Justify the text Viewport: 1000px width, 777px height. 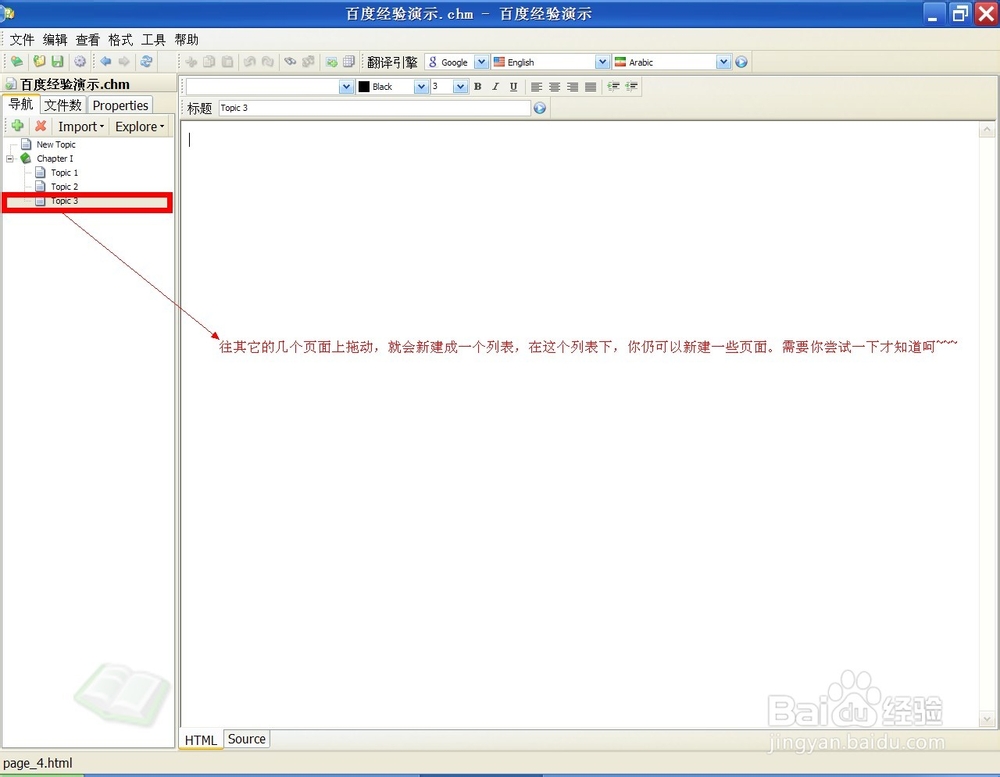coord(591,87)
